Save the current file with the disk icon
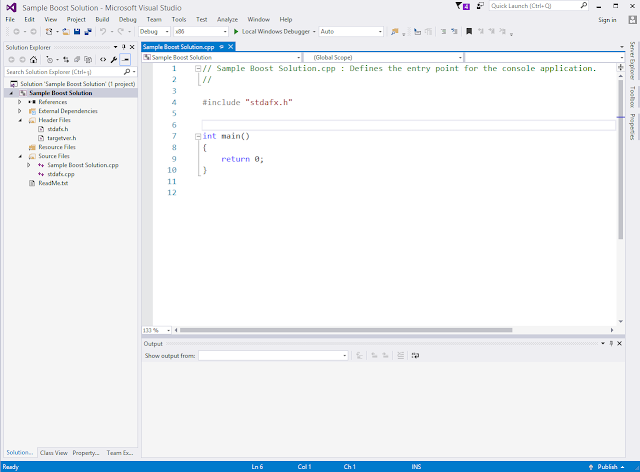Screen dimensions: 640x472 pos(77,31)
